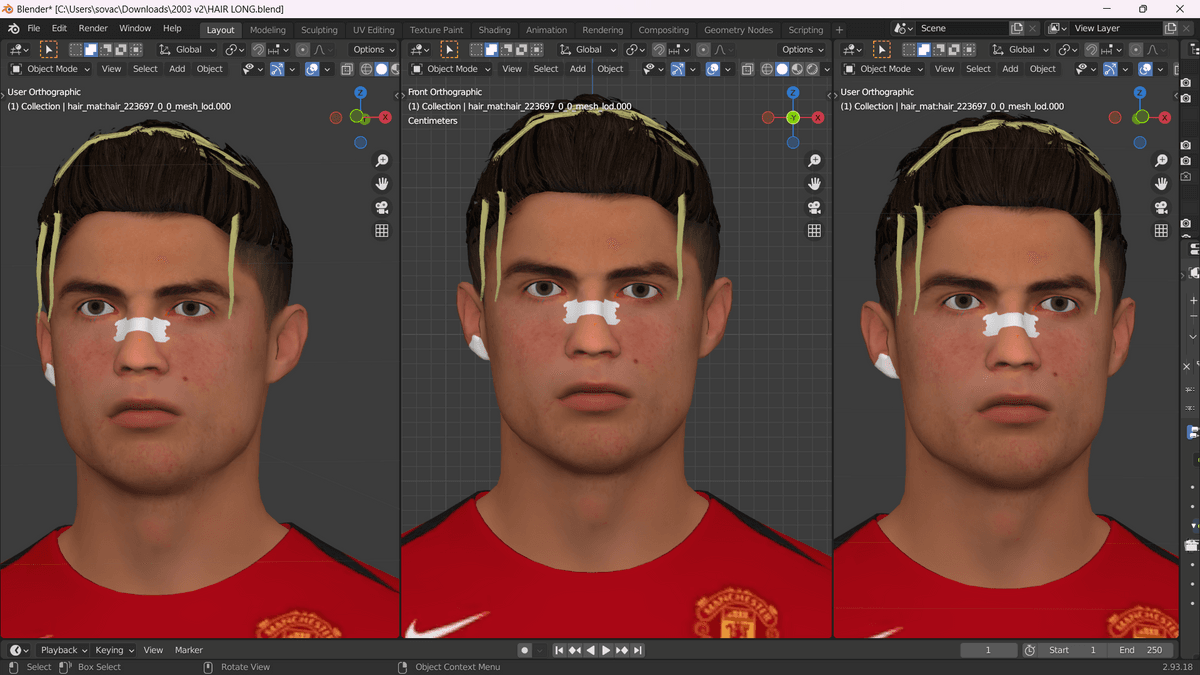This screenshot has height=675, width=1200.
Task: Open the File menu
Action: [x=34, y=29]
